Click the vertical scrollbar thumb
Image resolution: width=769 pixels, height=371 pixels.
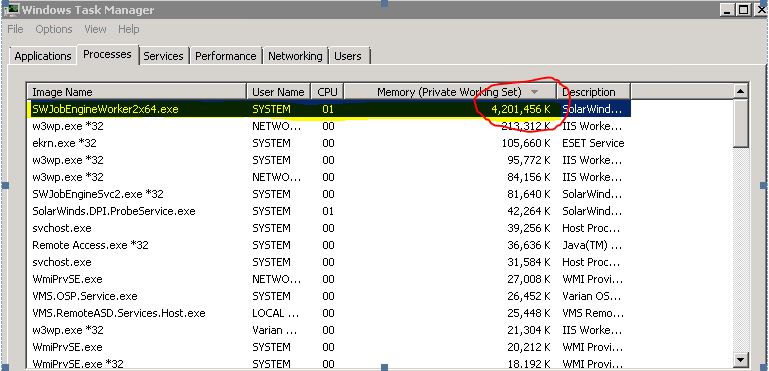(x=741, y=123)
